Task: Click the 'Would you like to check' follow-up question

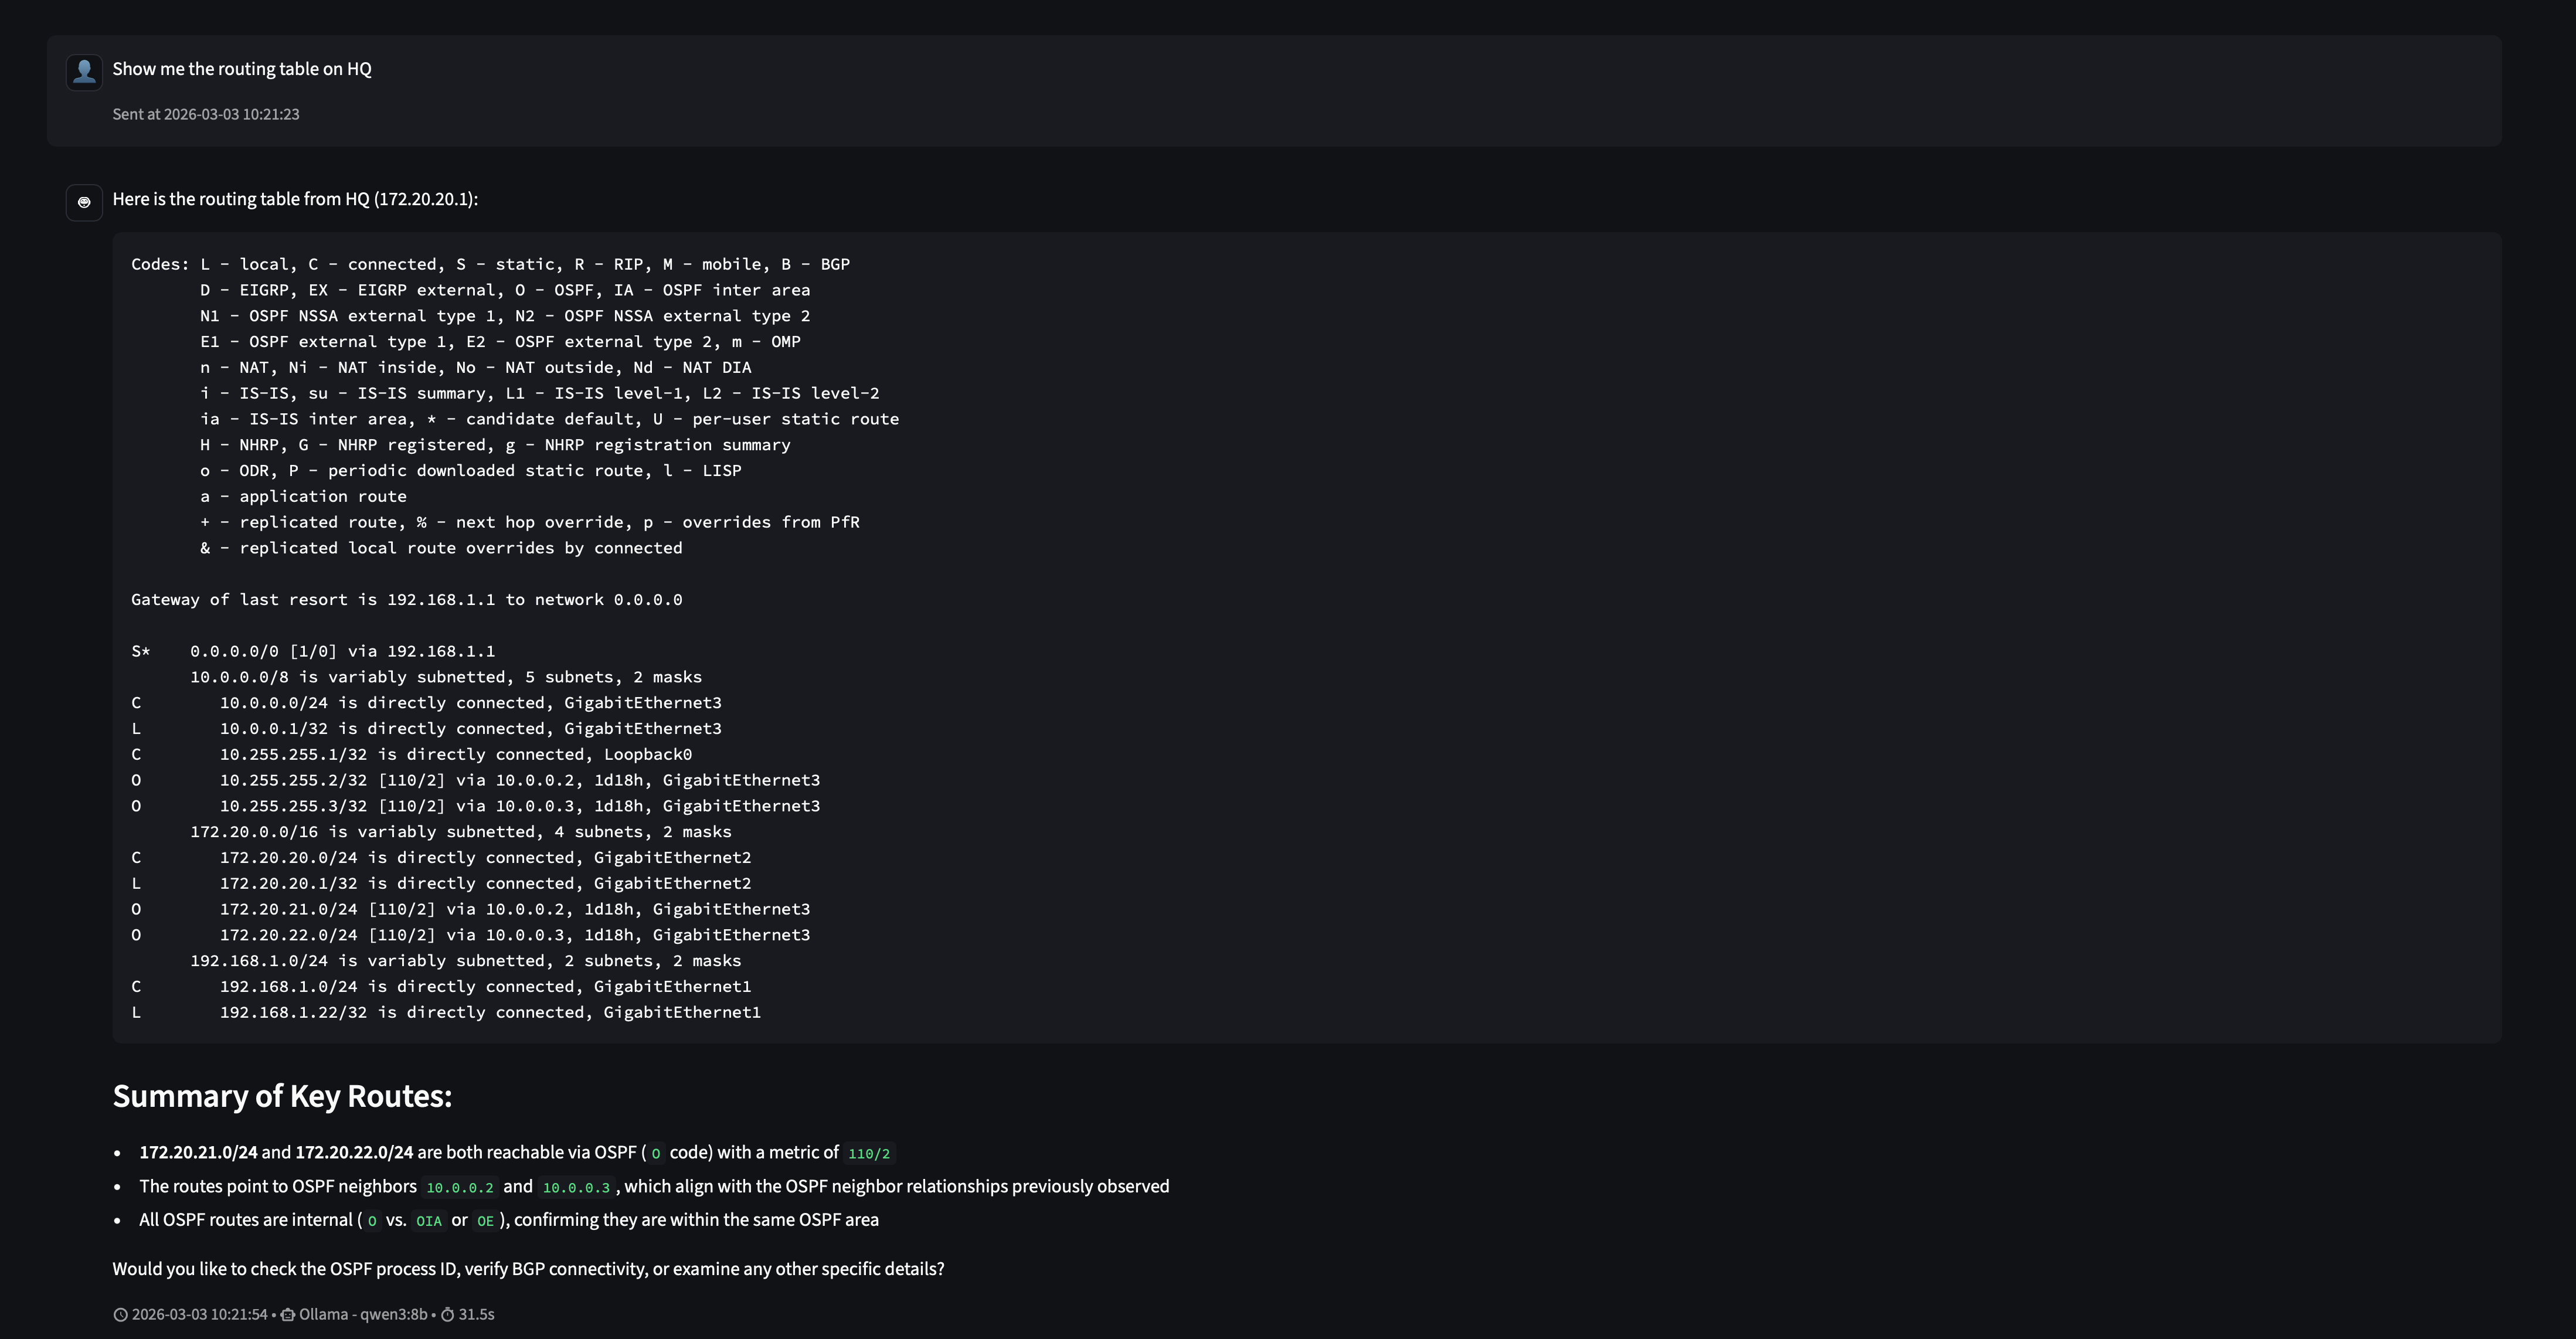Action: pyautogui.click(x=528, y=1269)
